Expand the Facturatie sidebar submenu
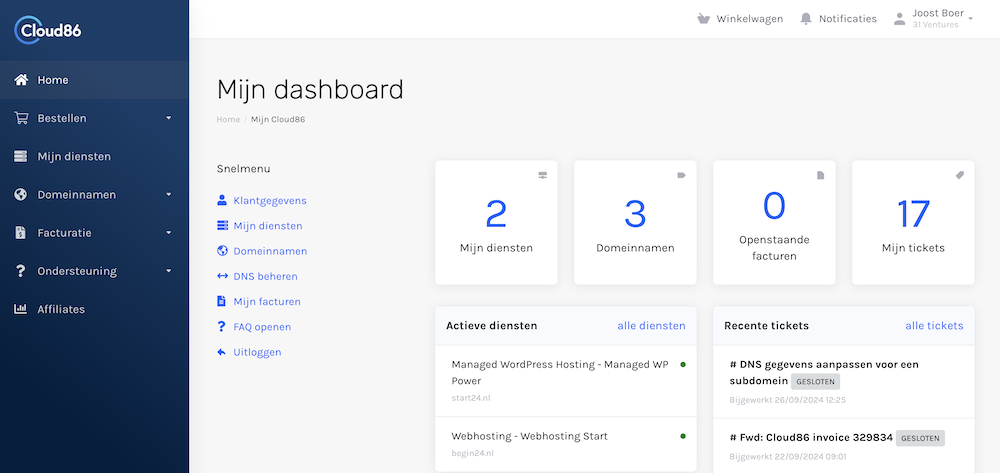This screenshot has width=1000, height=473. click(x=168, y=233)
